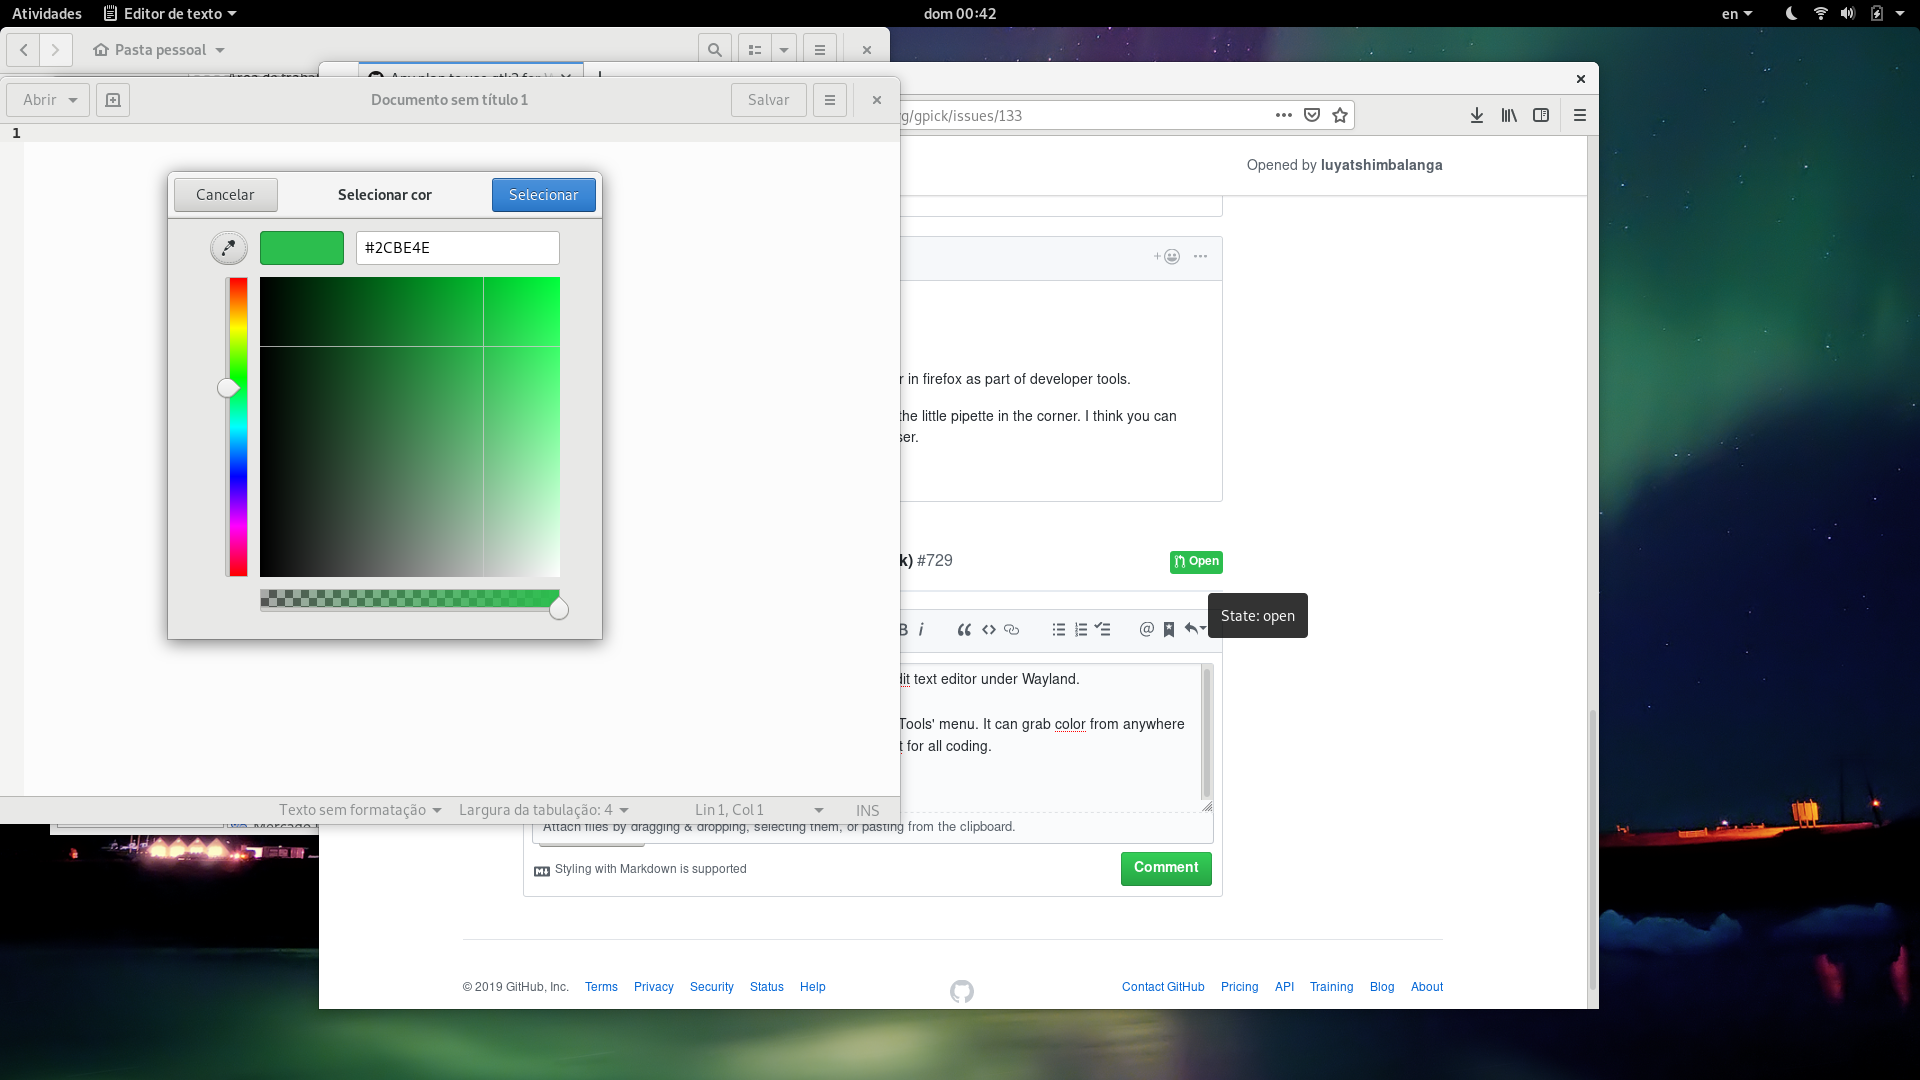Click the hex color input showing #2CBE4E

coord(457,247)
